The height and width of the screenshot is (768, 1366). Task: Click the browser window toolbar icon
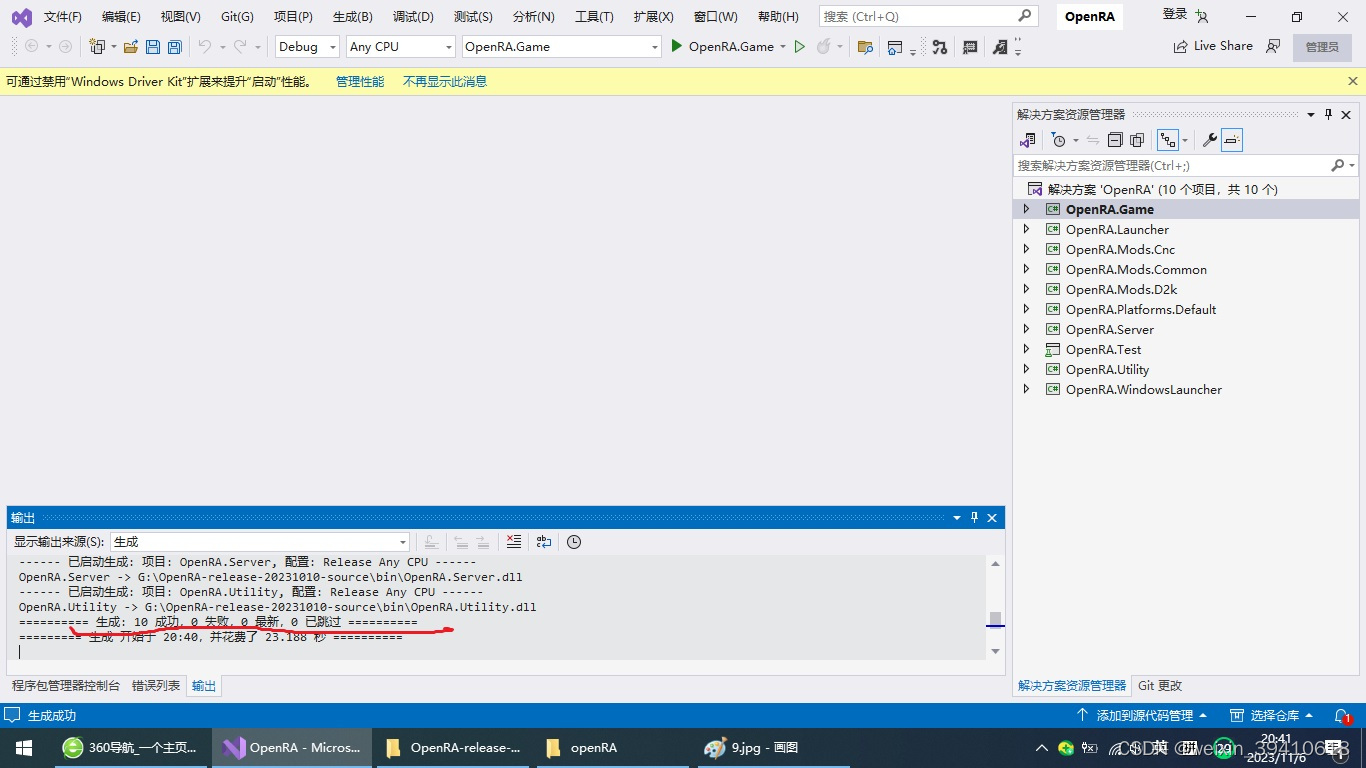click(x=895, y=47)
